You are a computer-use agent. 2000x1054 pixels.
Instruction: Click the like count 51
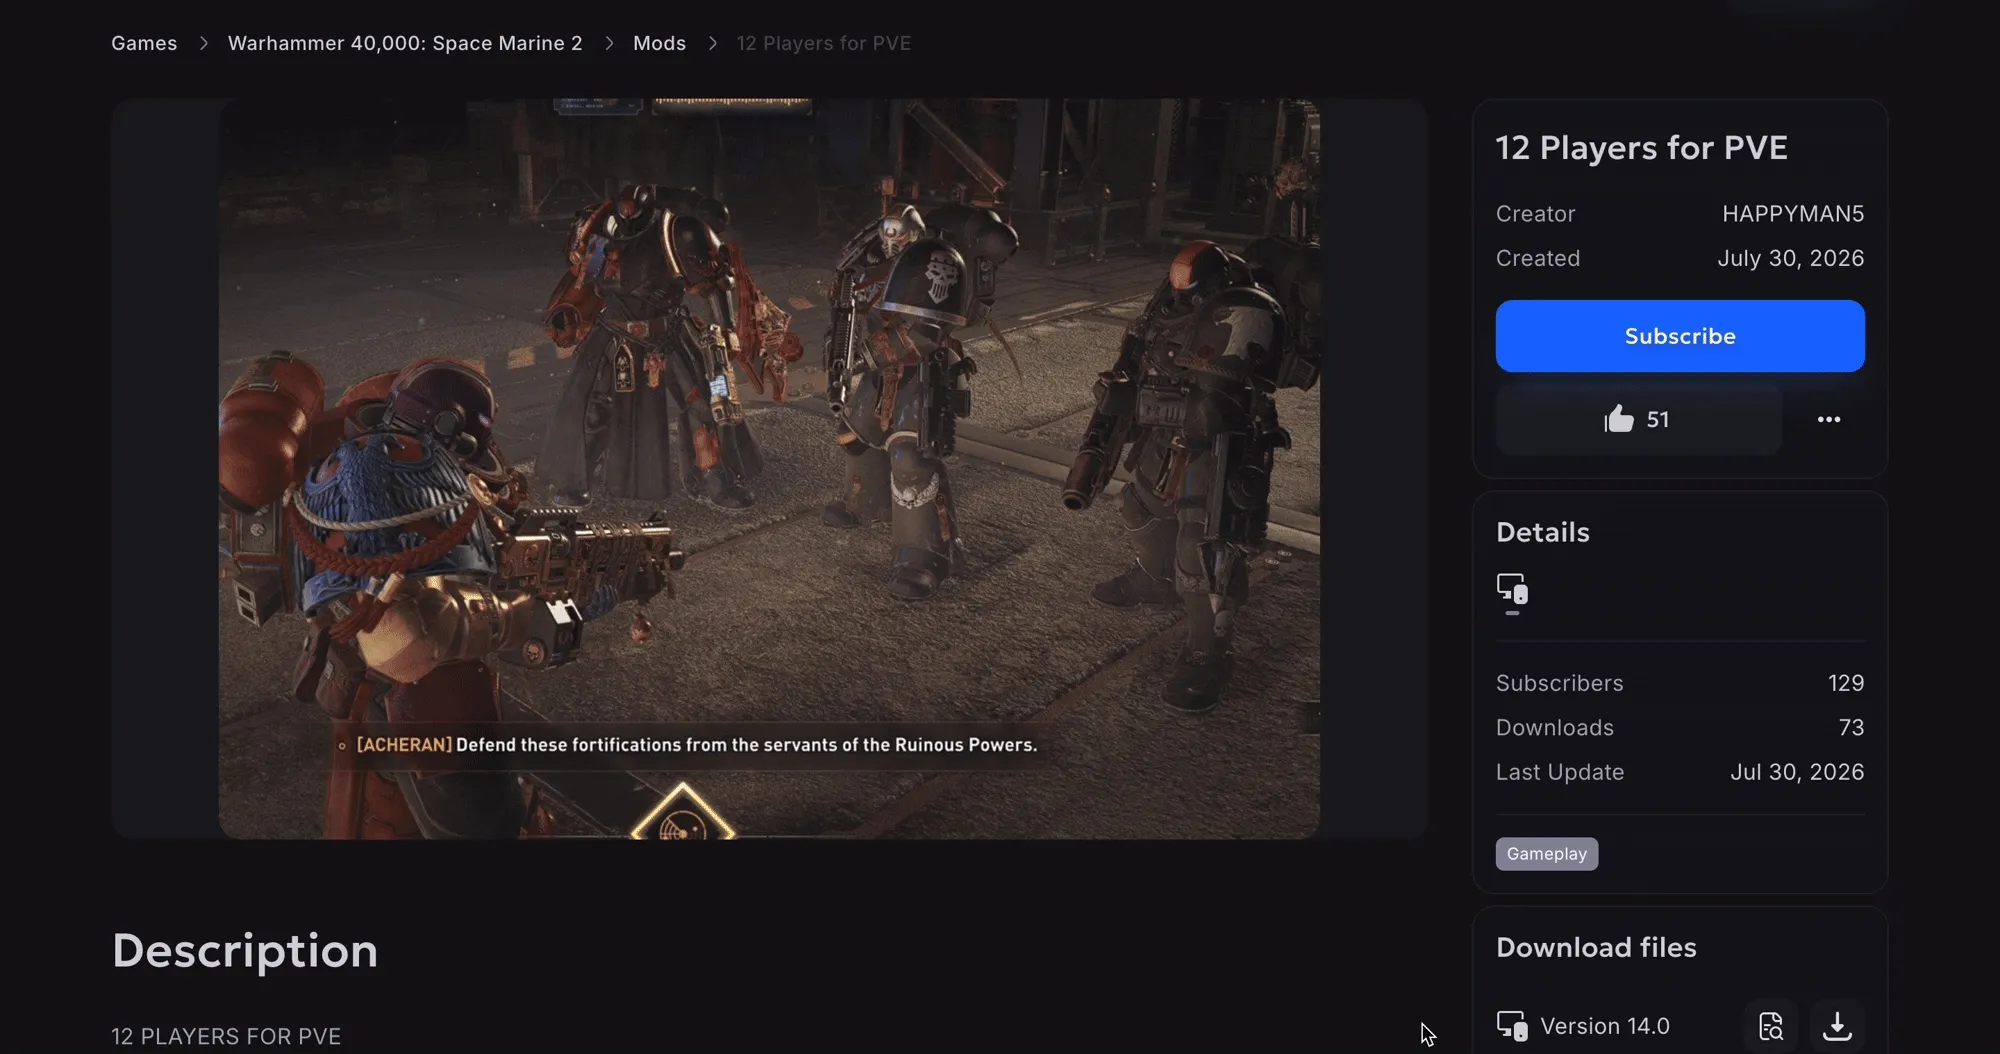(1658, 419)
